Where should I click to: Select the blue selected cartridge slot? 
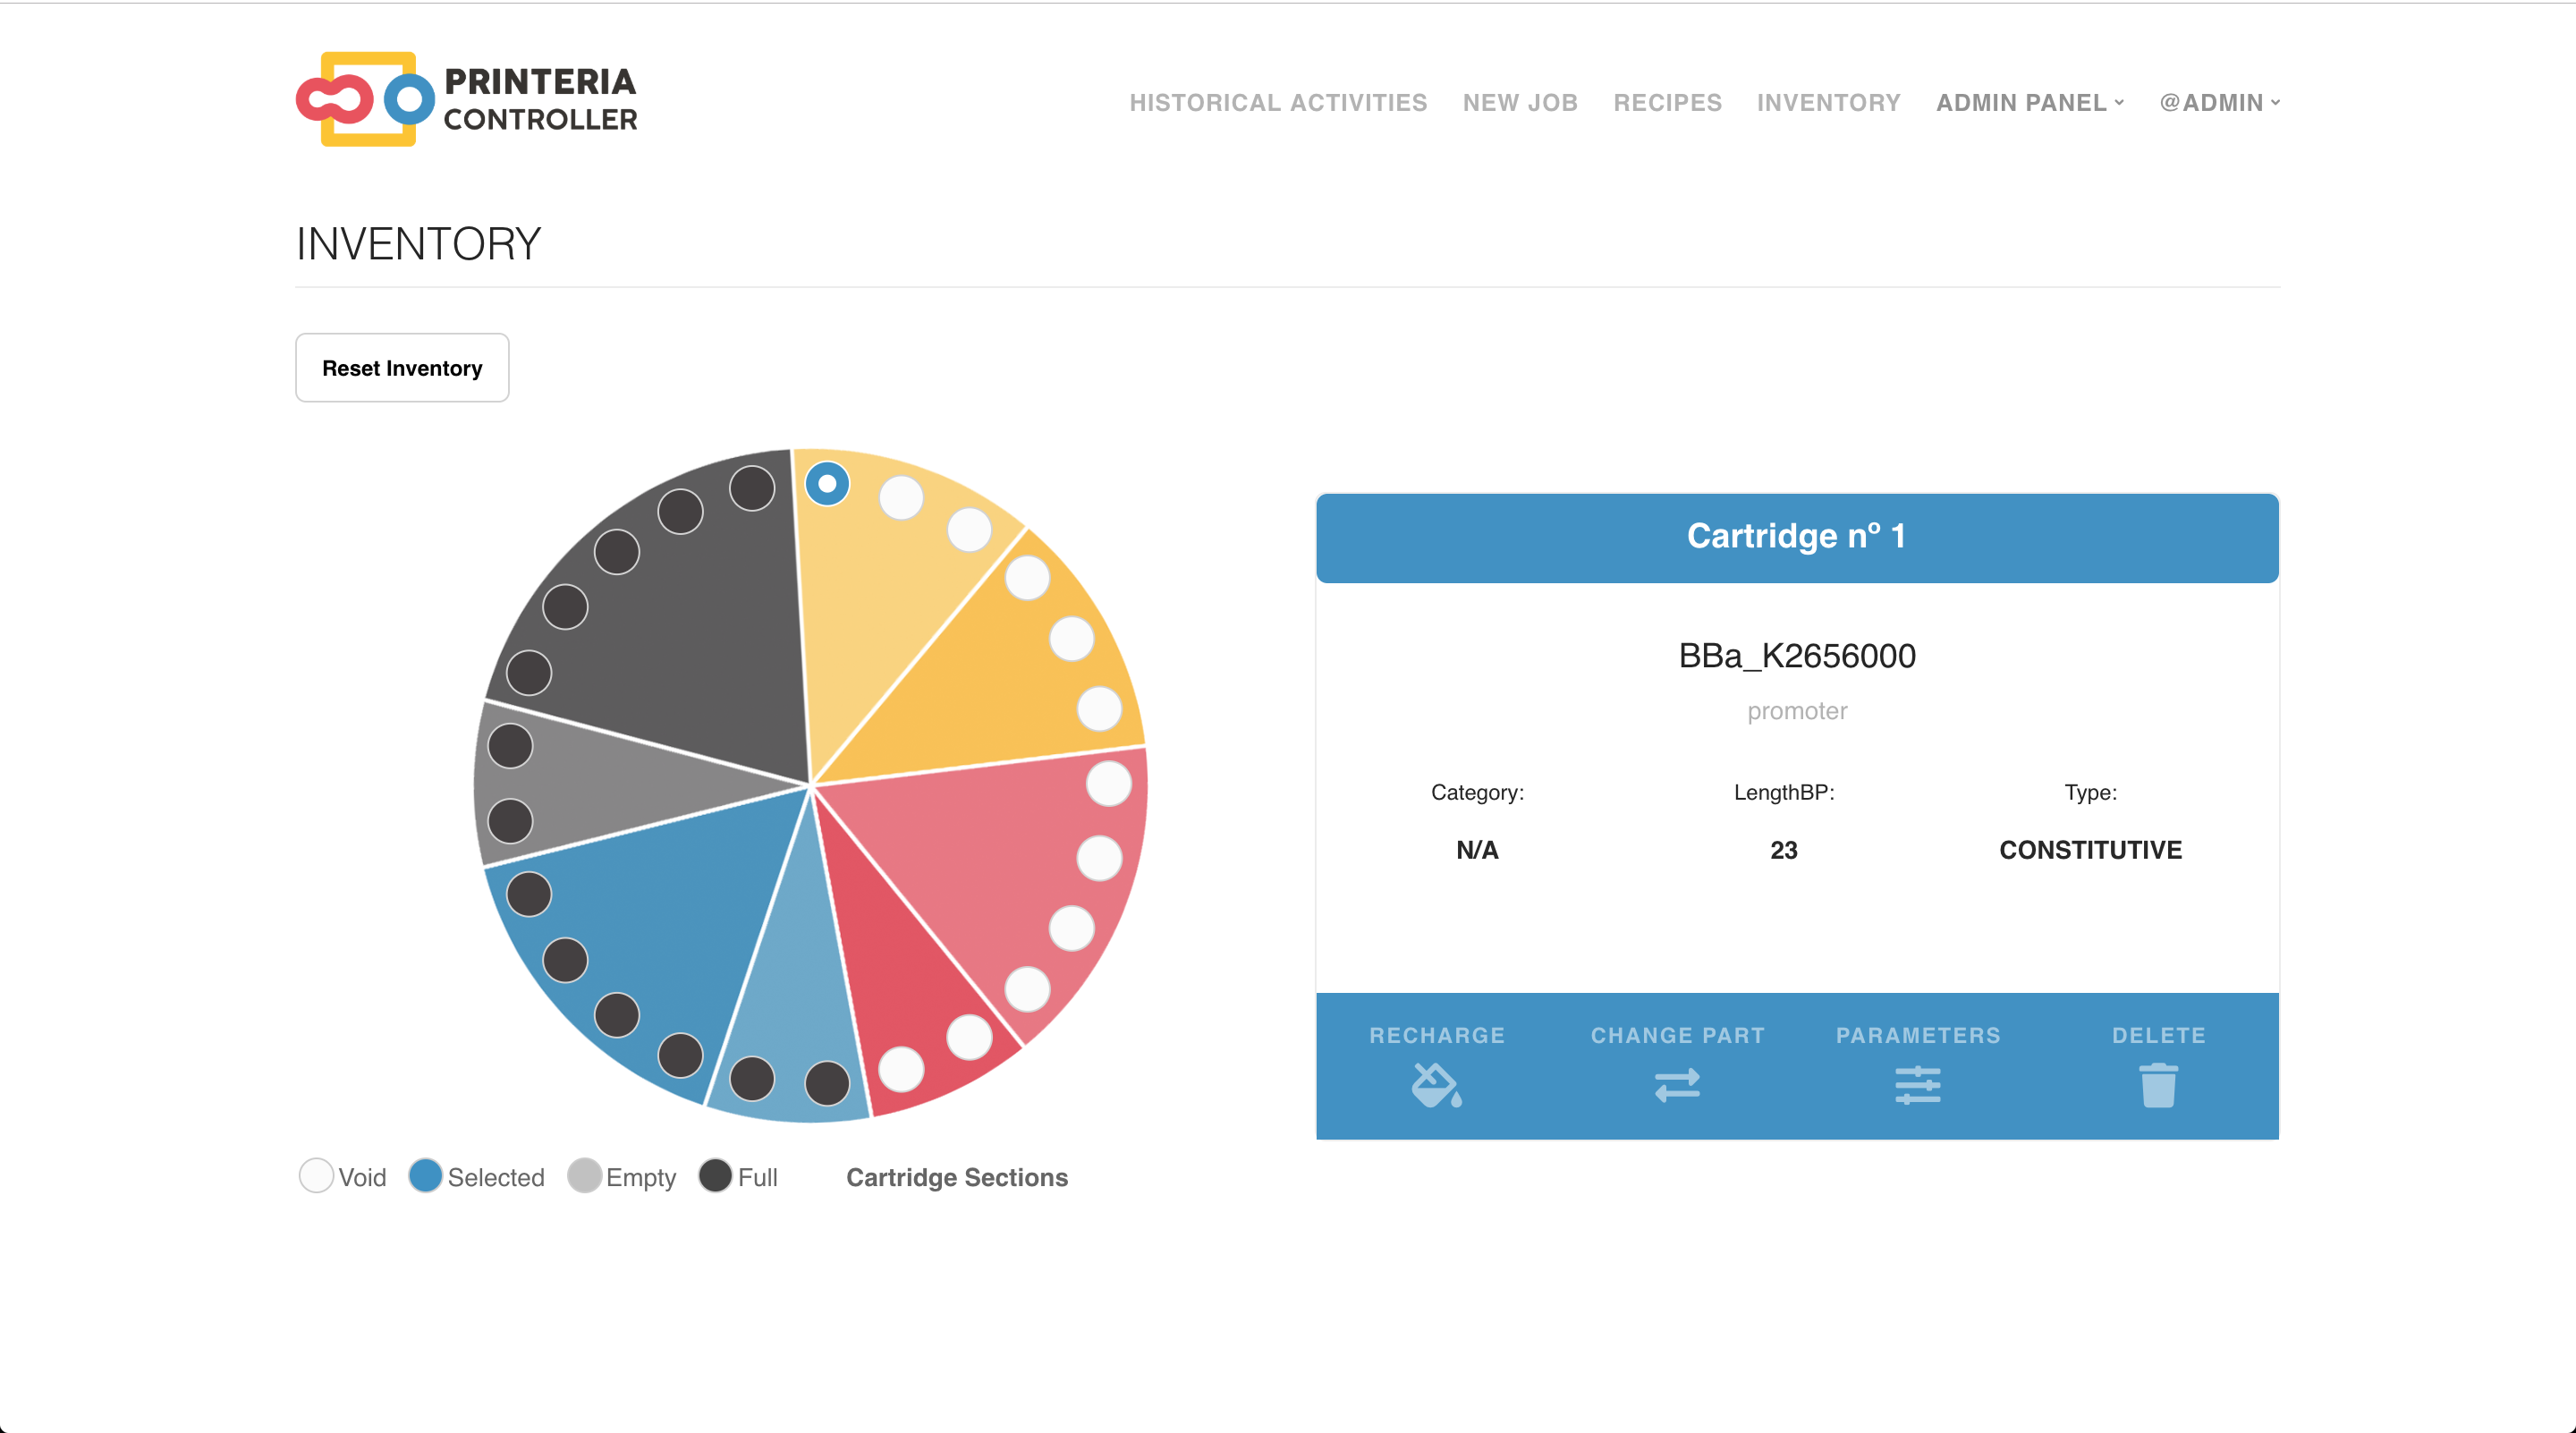(827, 484)
